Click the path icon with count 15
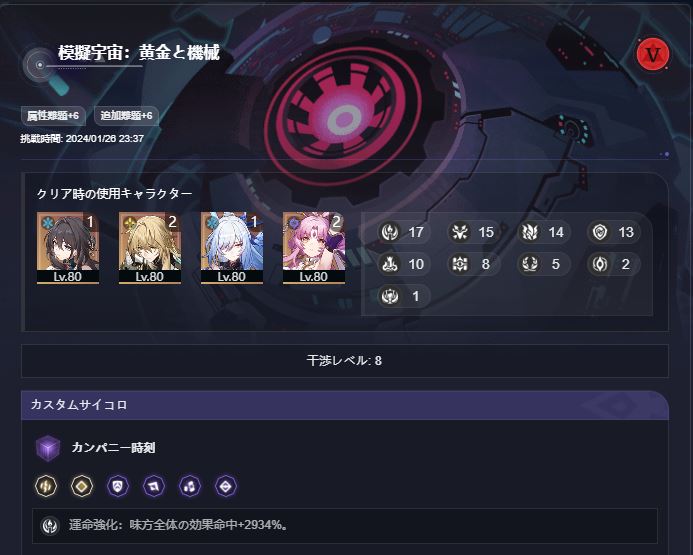The height and width of the screenshot is (555, 693). (460, 232)
